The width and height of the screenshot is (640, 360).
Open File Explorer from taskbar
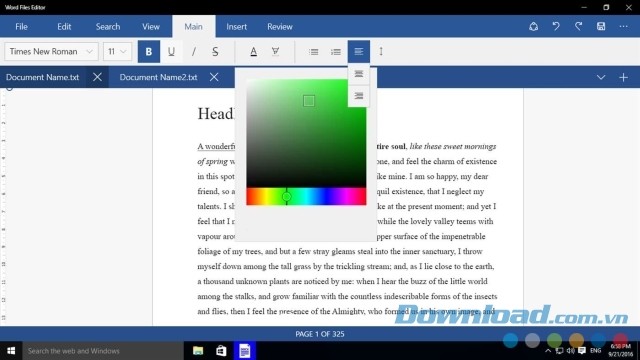click(x=198, y=351)
